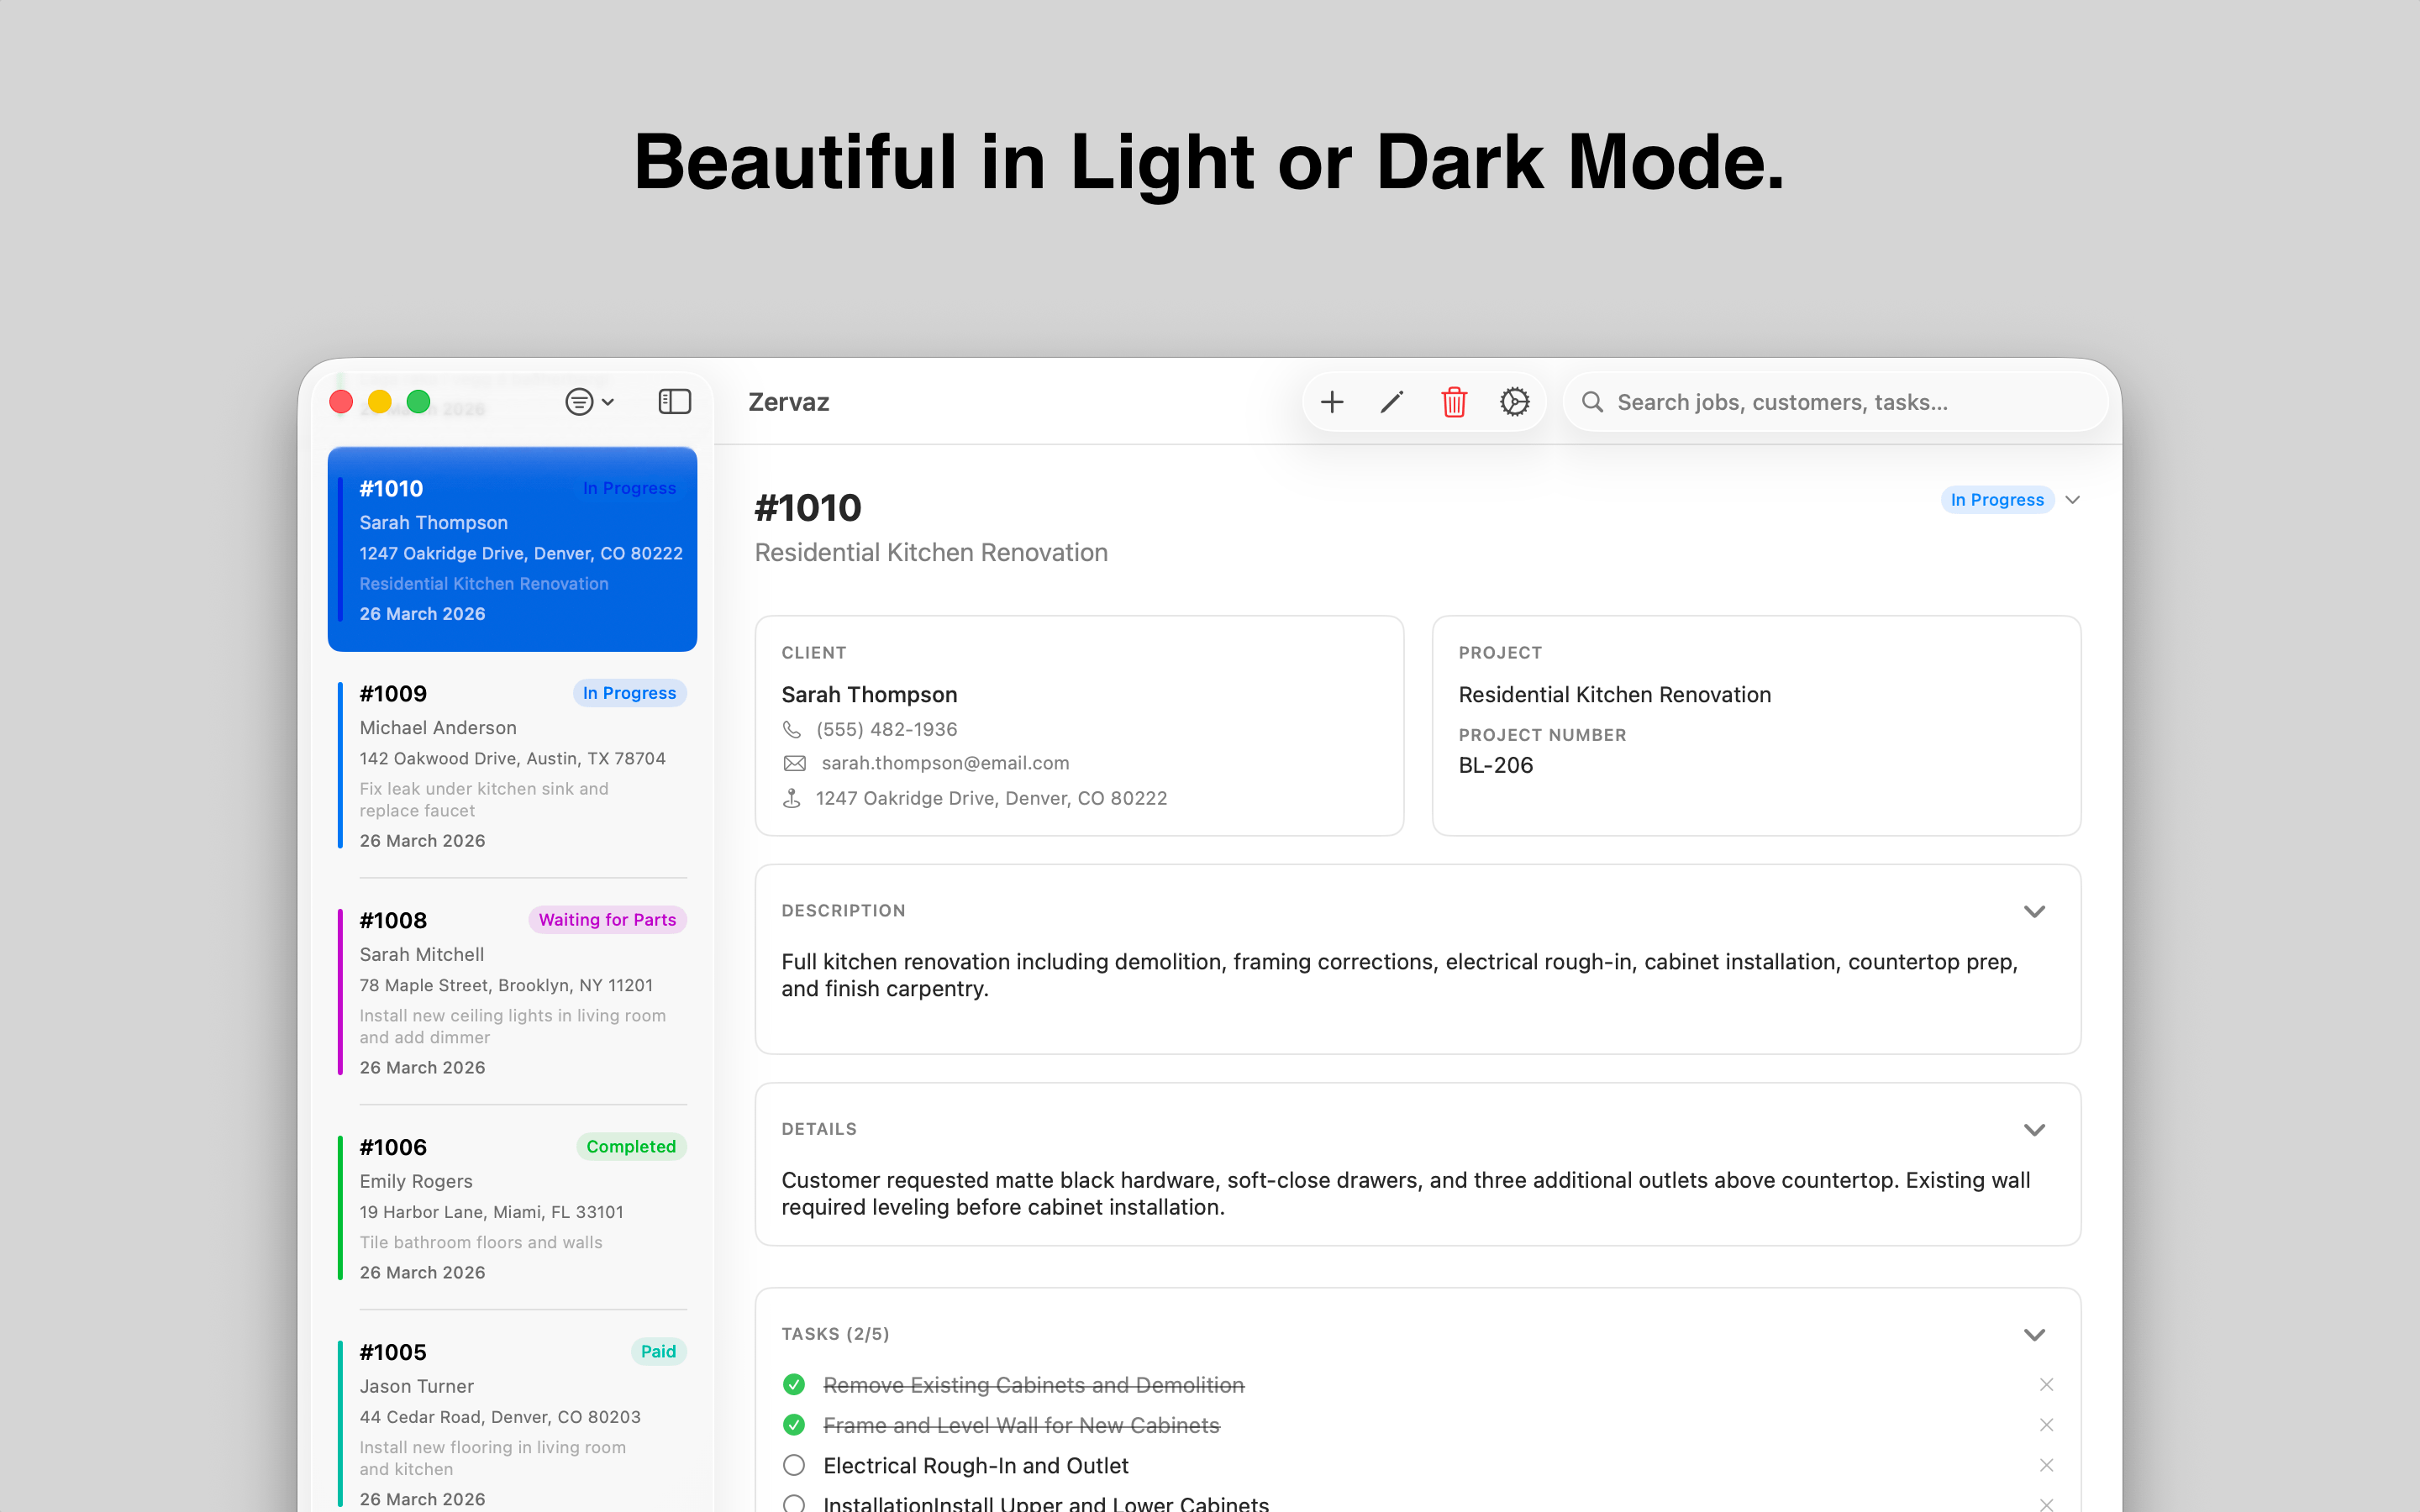This screenshot has height=1512, width=2420.
Task: Open job status dropdown showing In Progress
Action: coord(2011,500)
